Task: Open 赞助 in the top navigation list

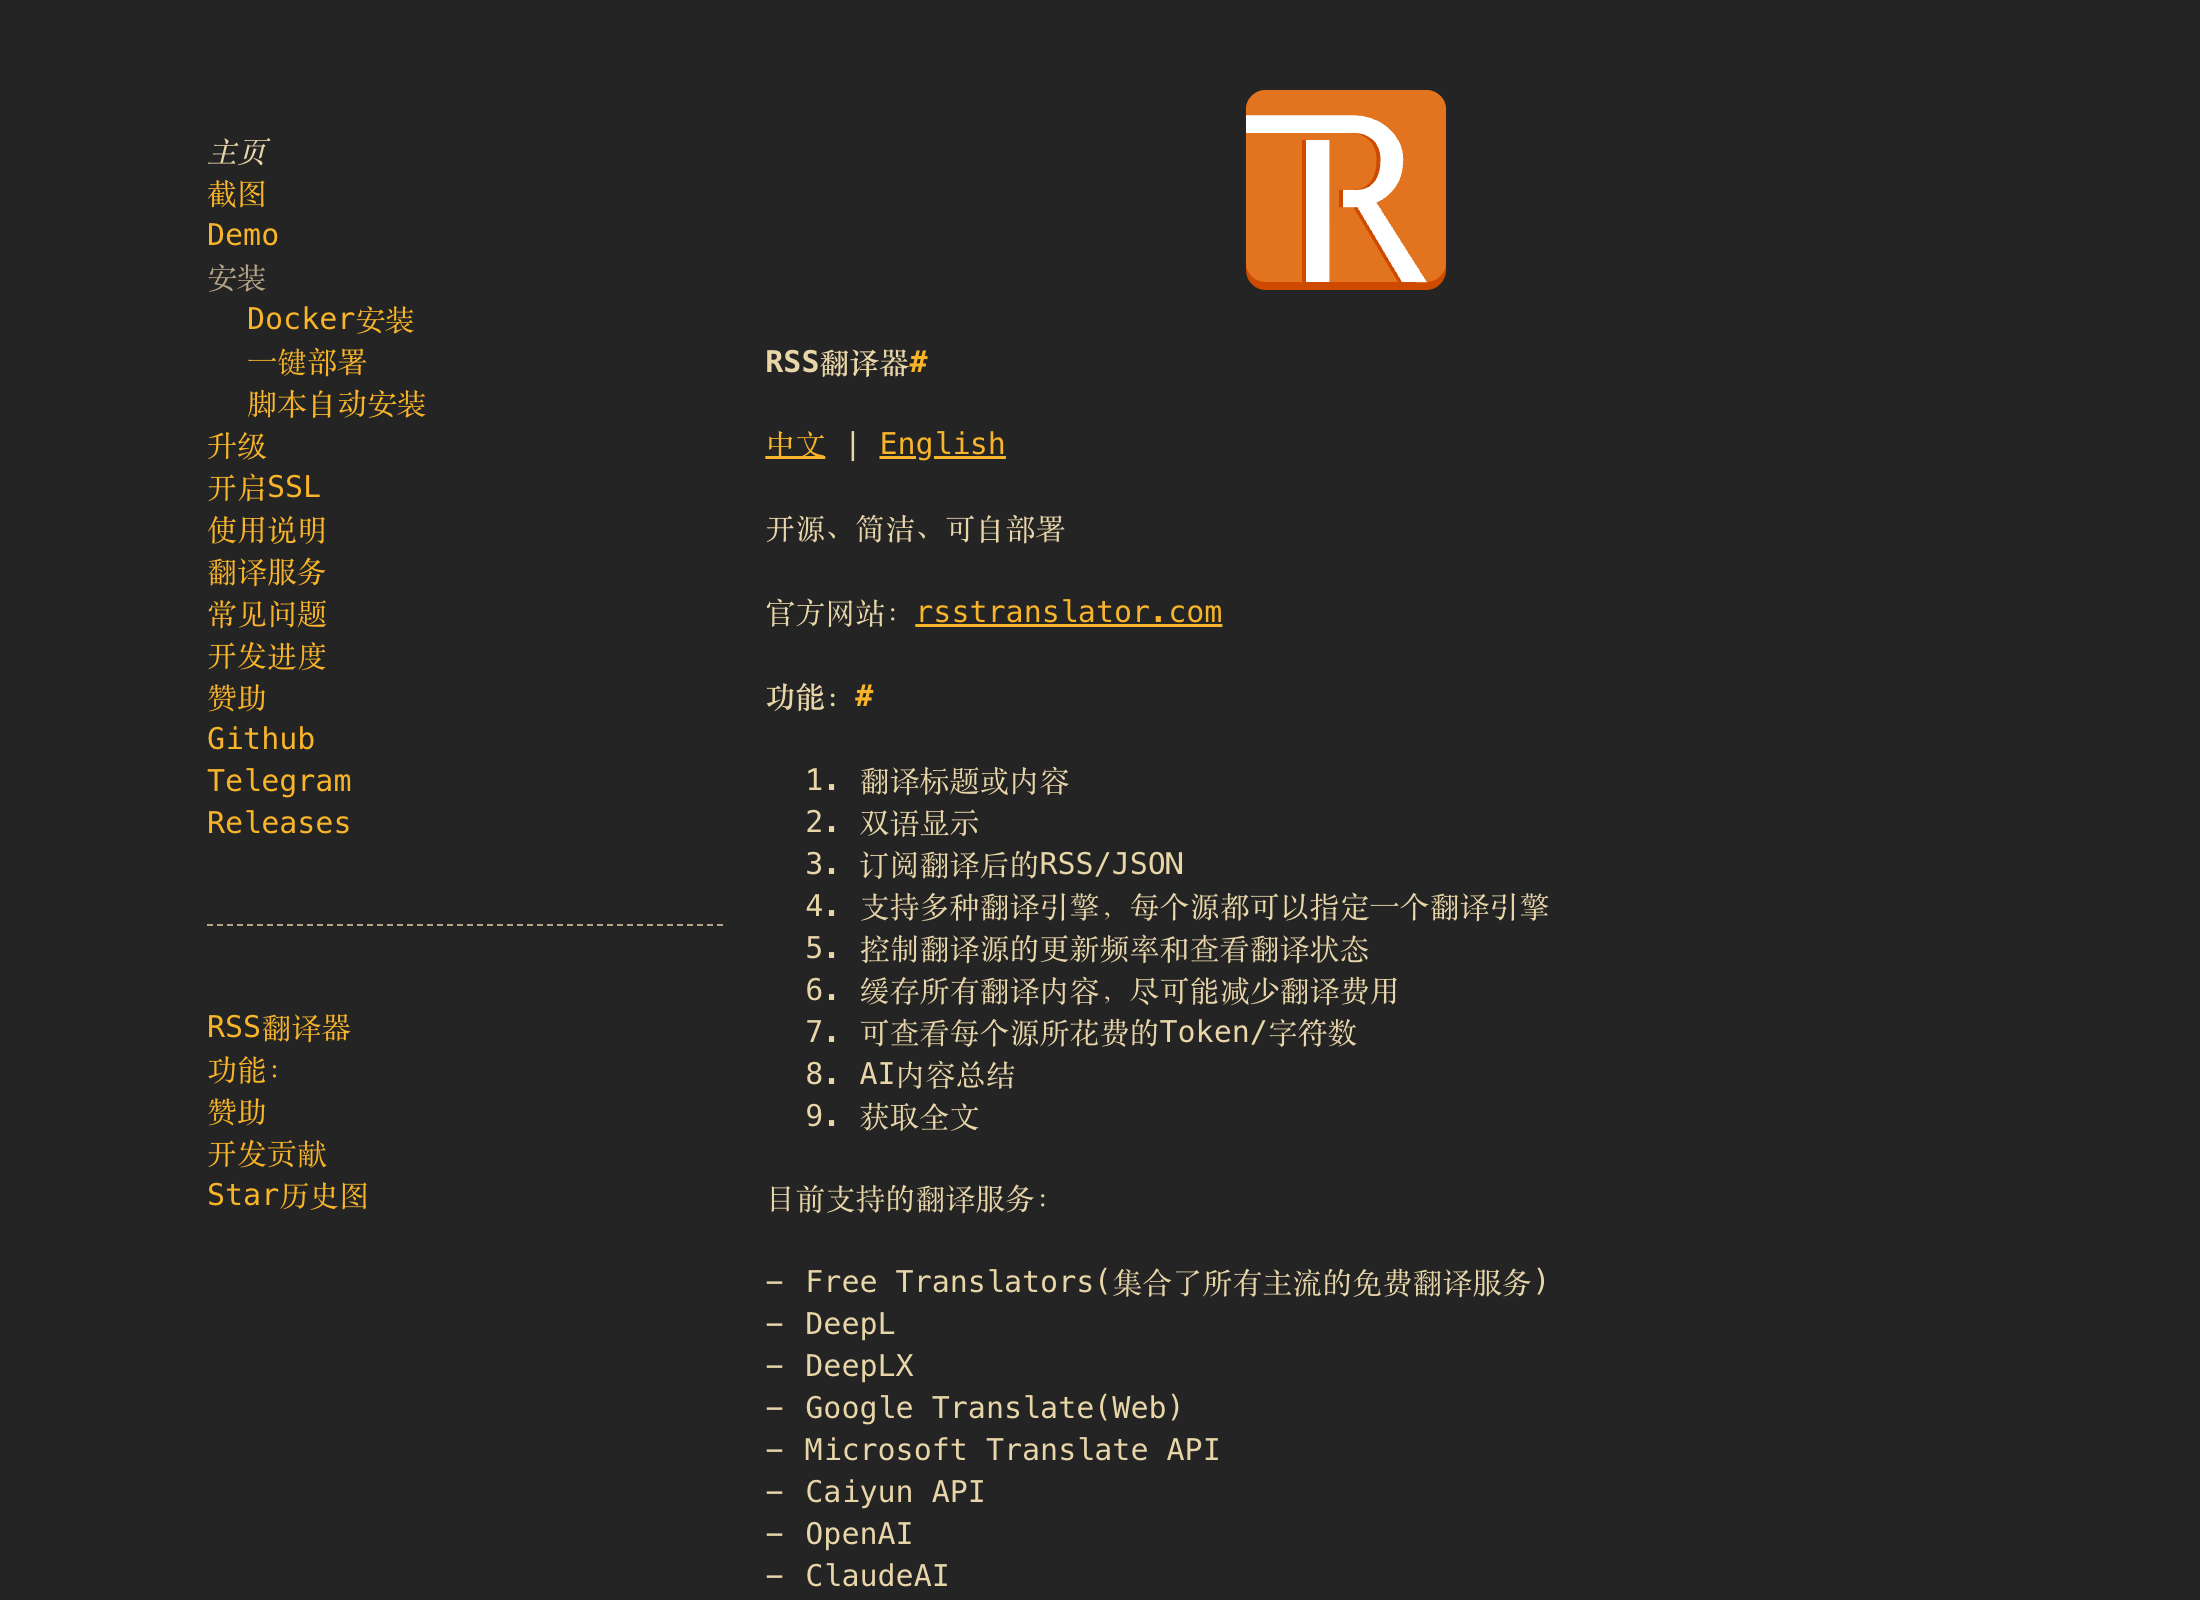Action: click(237, 698)
